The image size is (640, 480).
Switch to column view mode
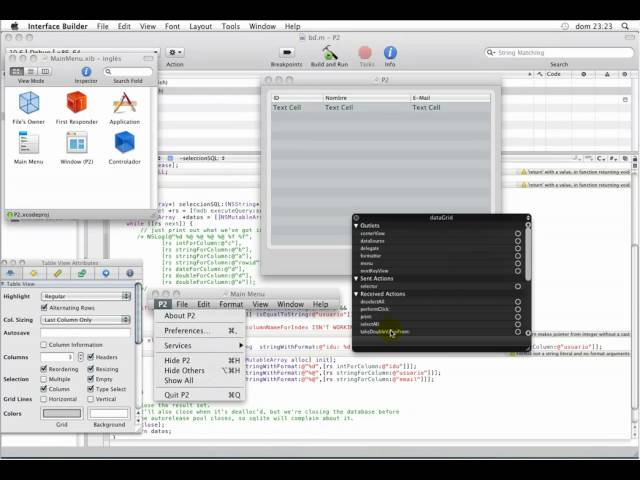click(x=45, y=71)
